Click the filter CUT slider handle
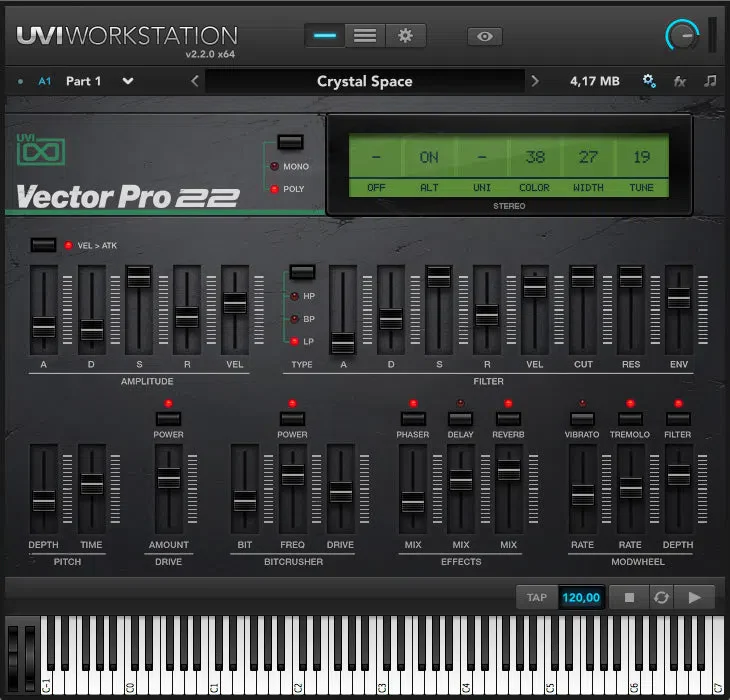 [x=583, y=277]
